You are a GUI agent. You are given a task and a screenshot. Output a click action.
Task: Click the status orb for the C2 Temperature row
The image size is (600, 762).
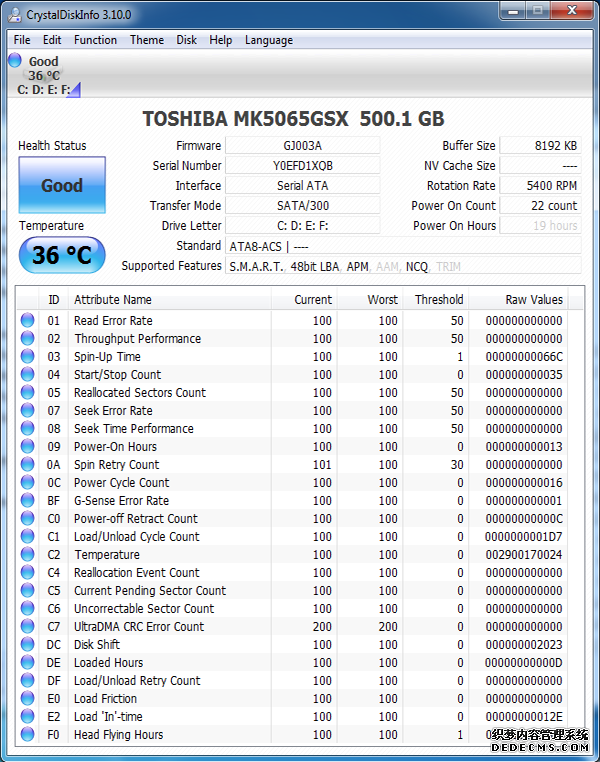click(28, 554)
